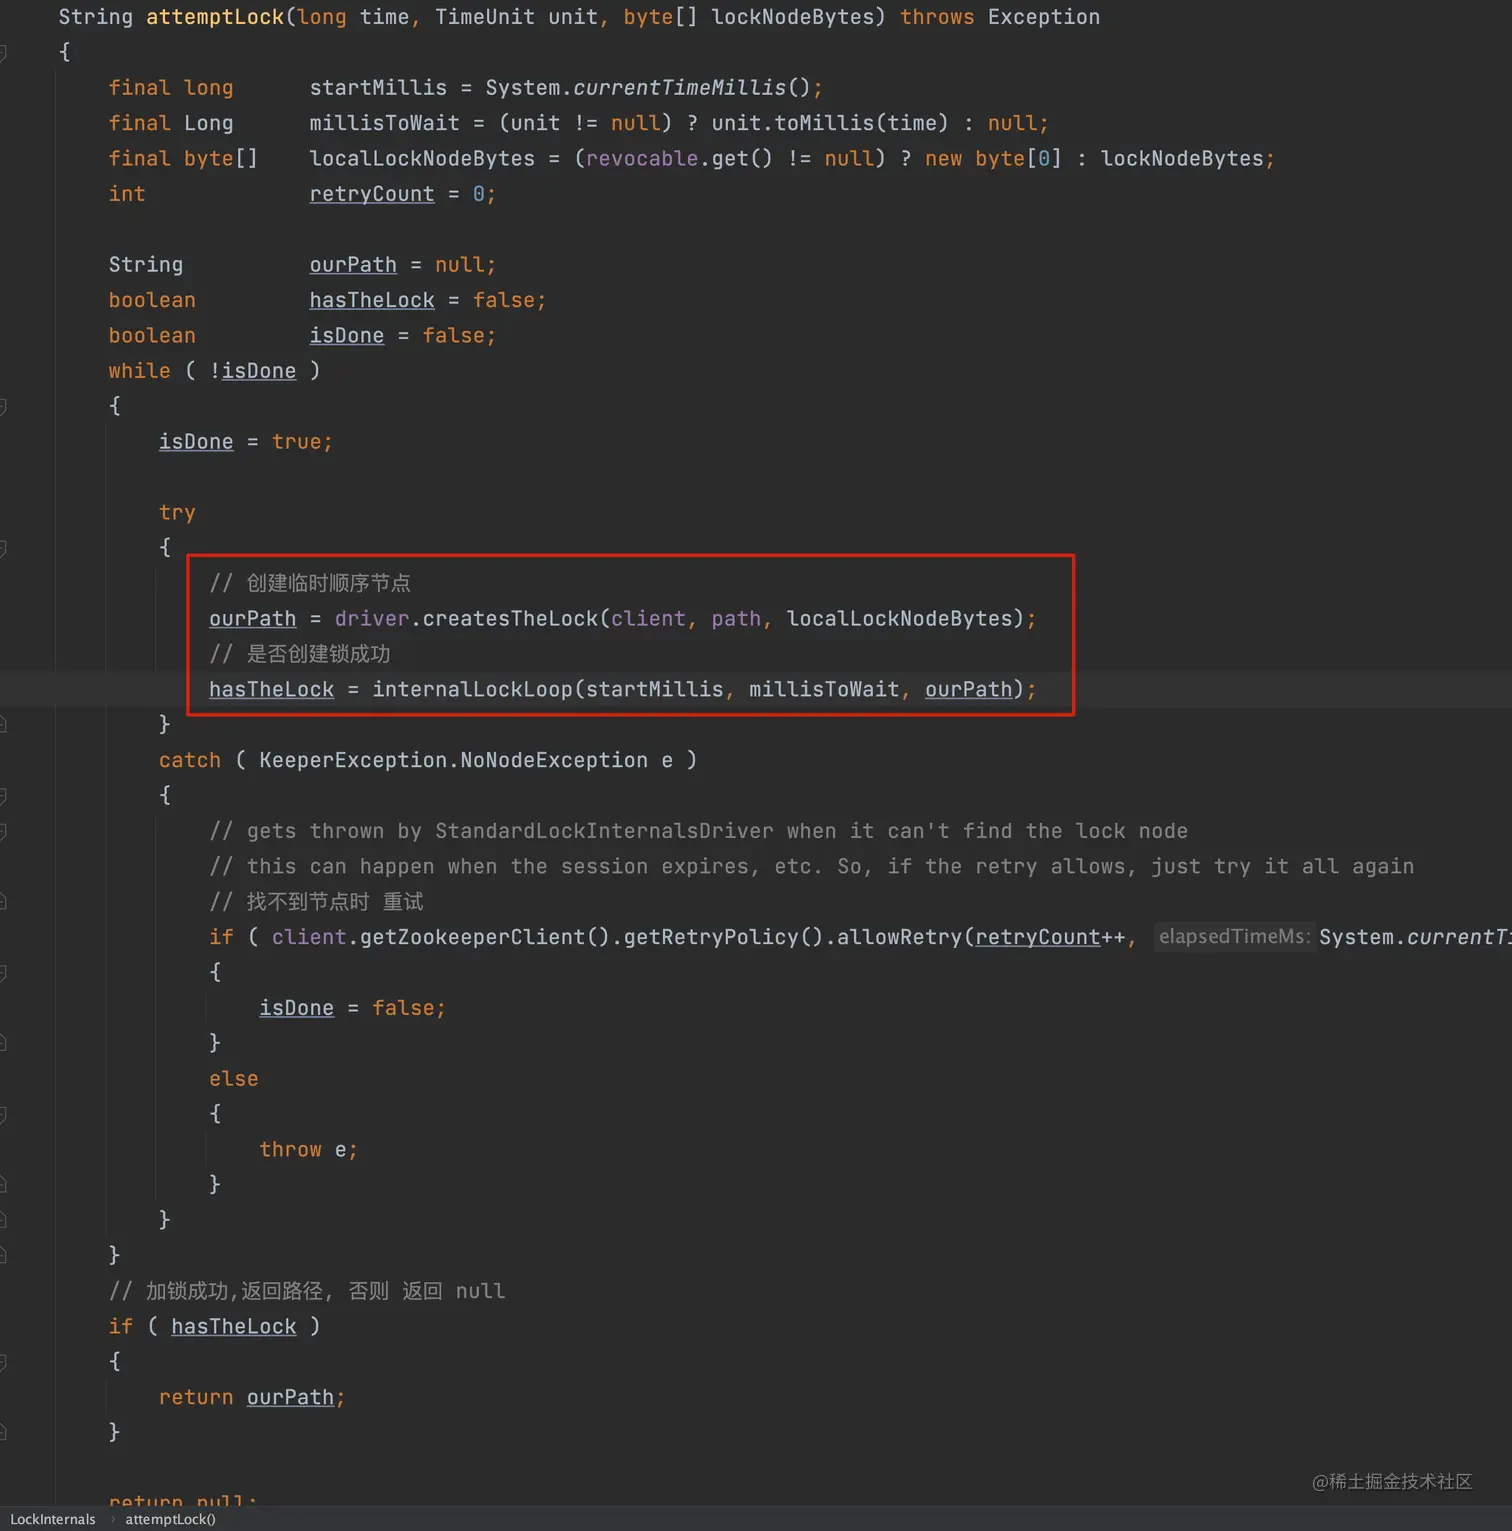The height and width of the screenshot is (1531, 1512).
Task: Click ourPath in 'ourPath = null'
Action: click(353, 265)
